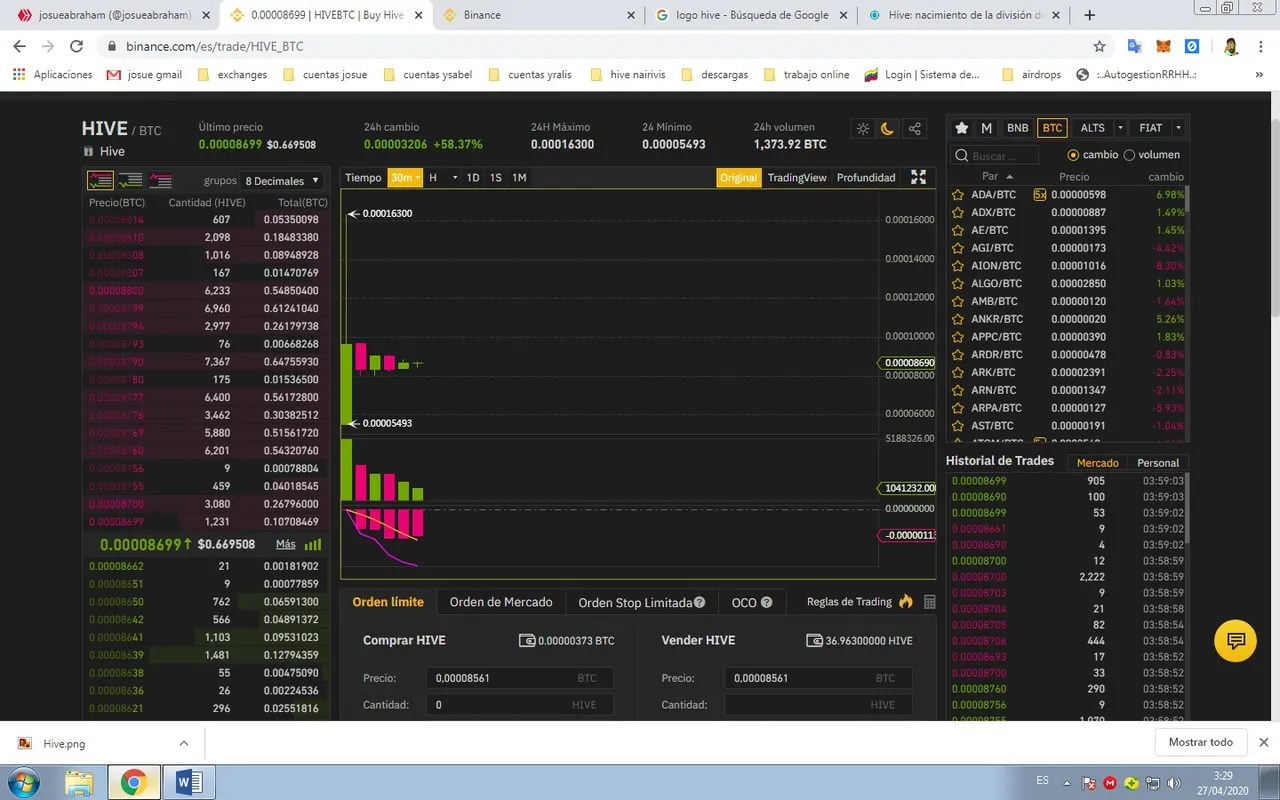
Task: Show more bookmarks chevron
Action: pos(1259,75)
